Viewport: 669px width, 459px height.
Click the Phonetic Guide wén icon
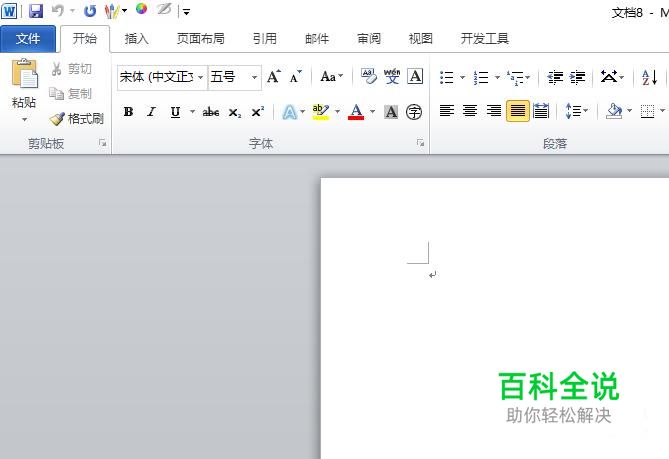(x=392, y=77)
